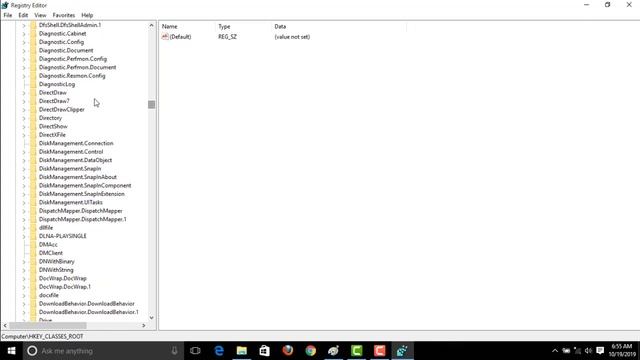Select the DNWithString key
640x360 pixels.
[x=56, y=270]
